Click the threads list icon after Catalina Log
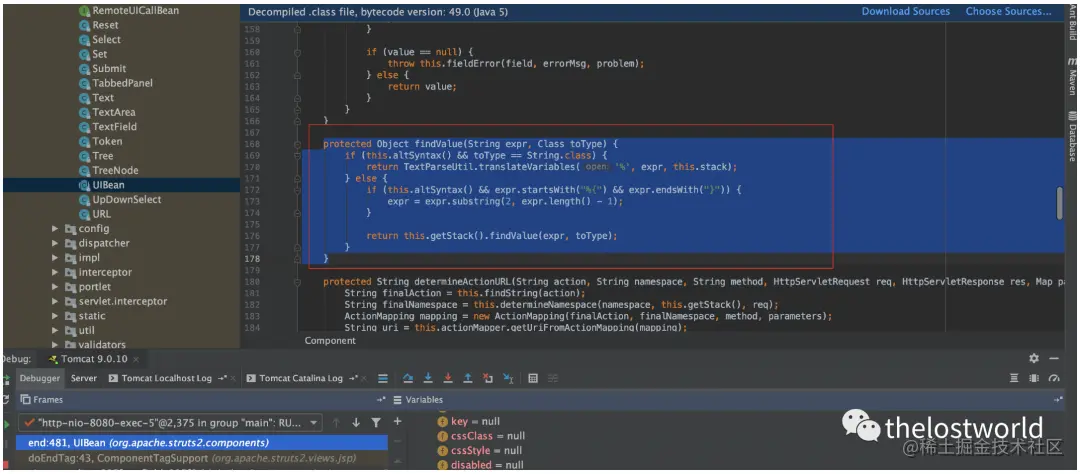 [x=383, y=378]
